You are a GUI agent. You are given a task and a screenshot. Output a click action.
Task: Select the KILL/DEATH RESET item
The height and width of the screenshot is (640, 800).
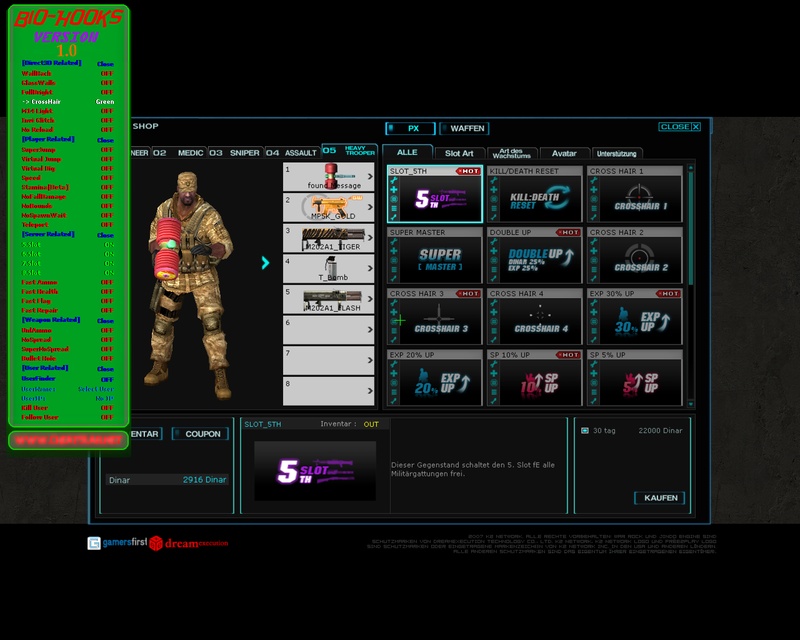point(534,194)
